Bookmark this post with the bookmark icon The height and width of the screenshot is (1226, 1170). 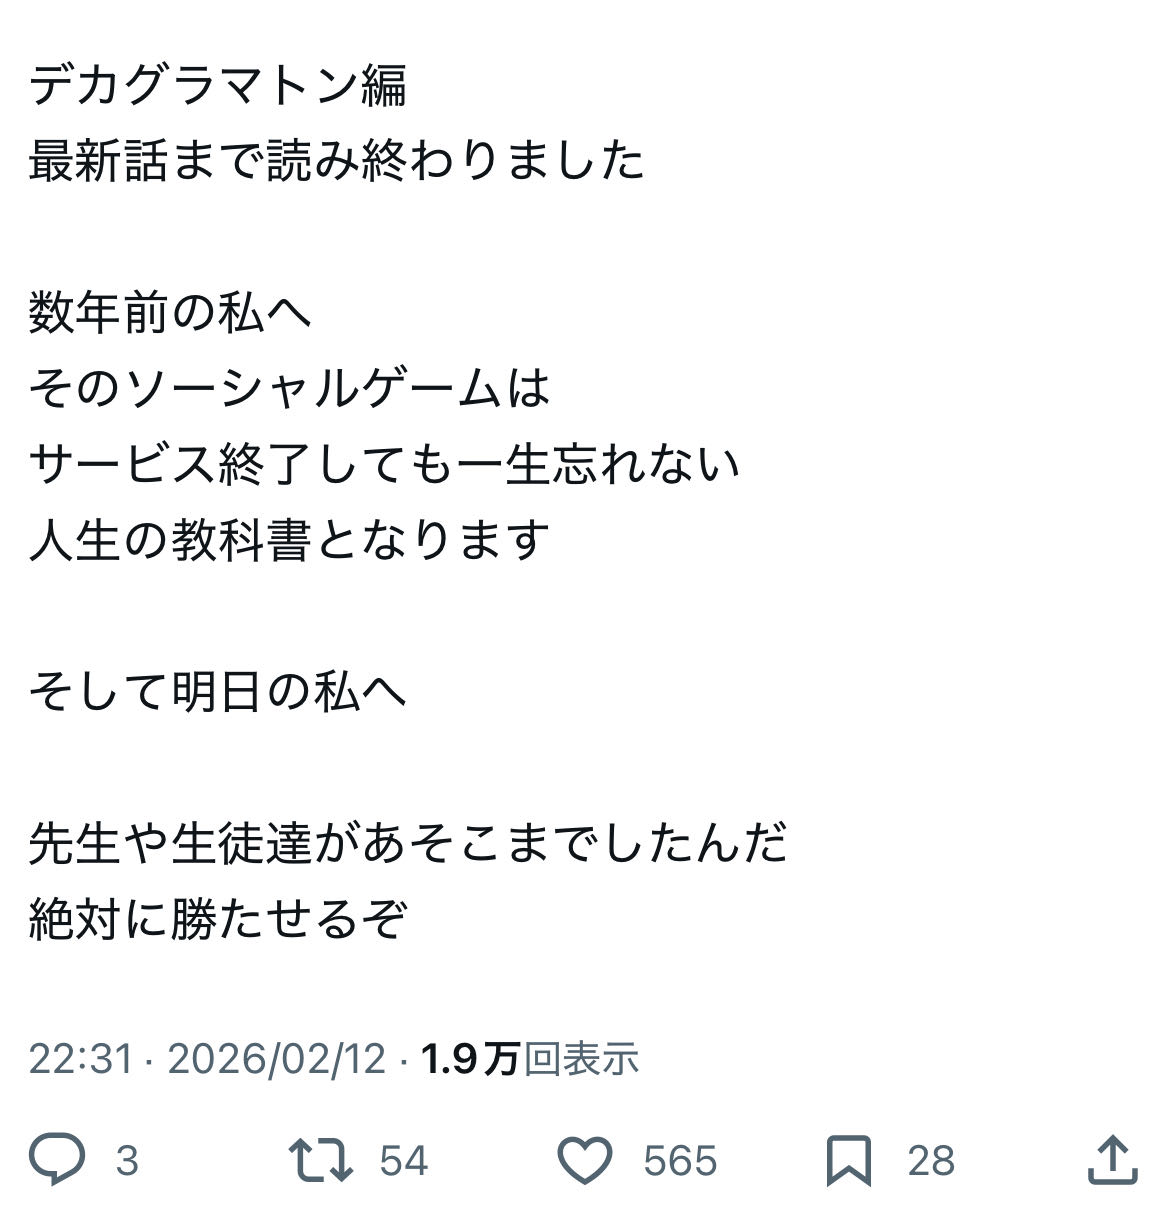[x=849, y=1160]
